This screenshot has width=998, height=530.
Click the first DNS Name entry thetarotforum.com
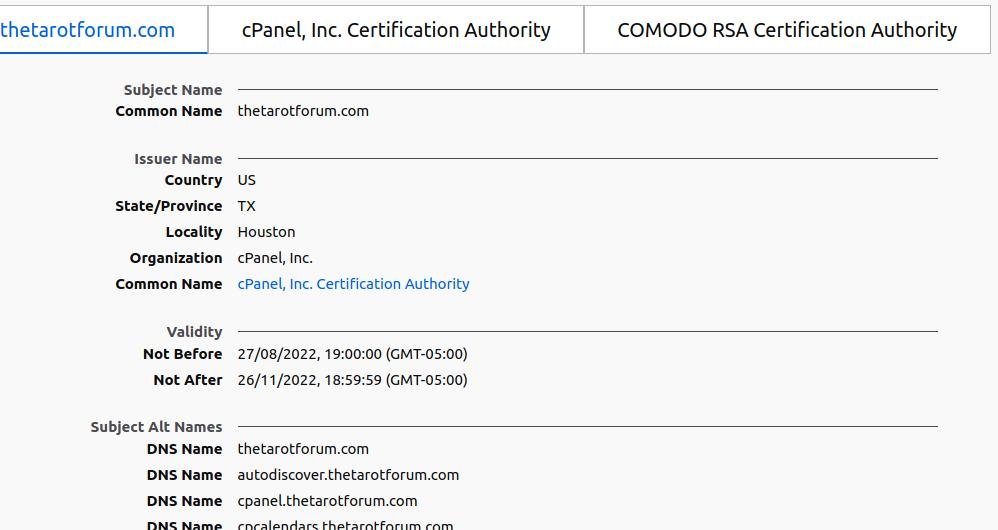[x=303, y=449]
